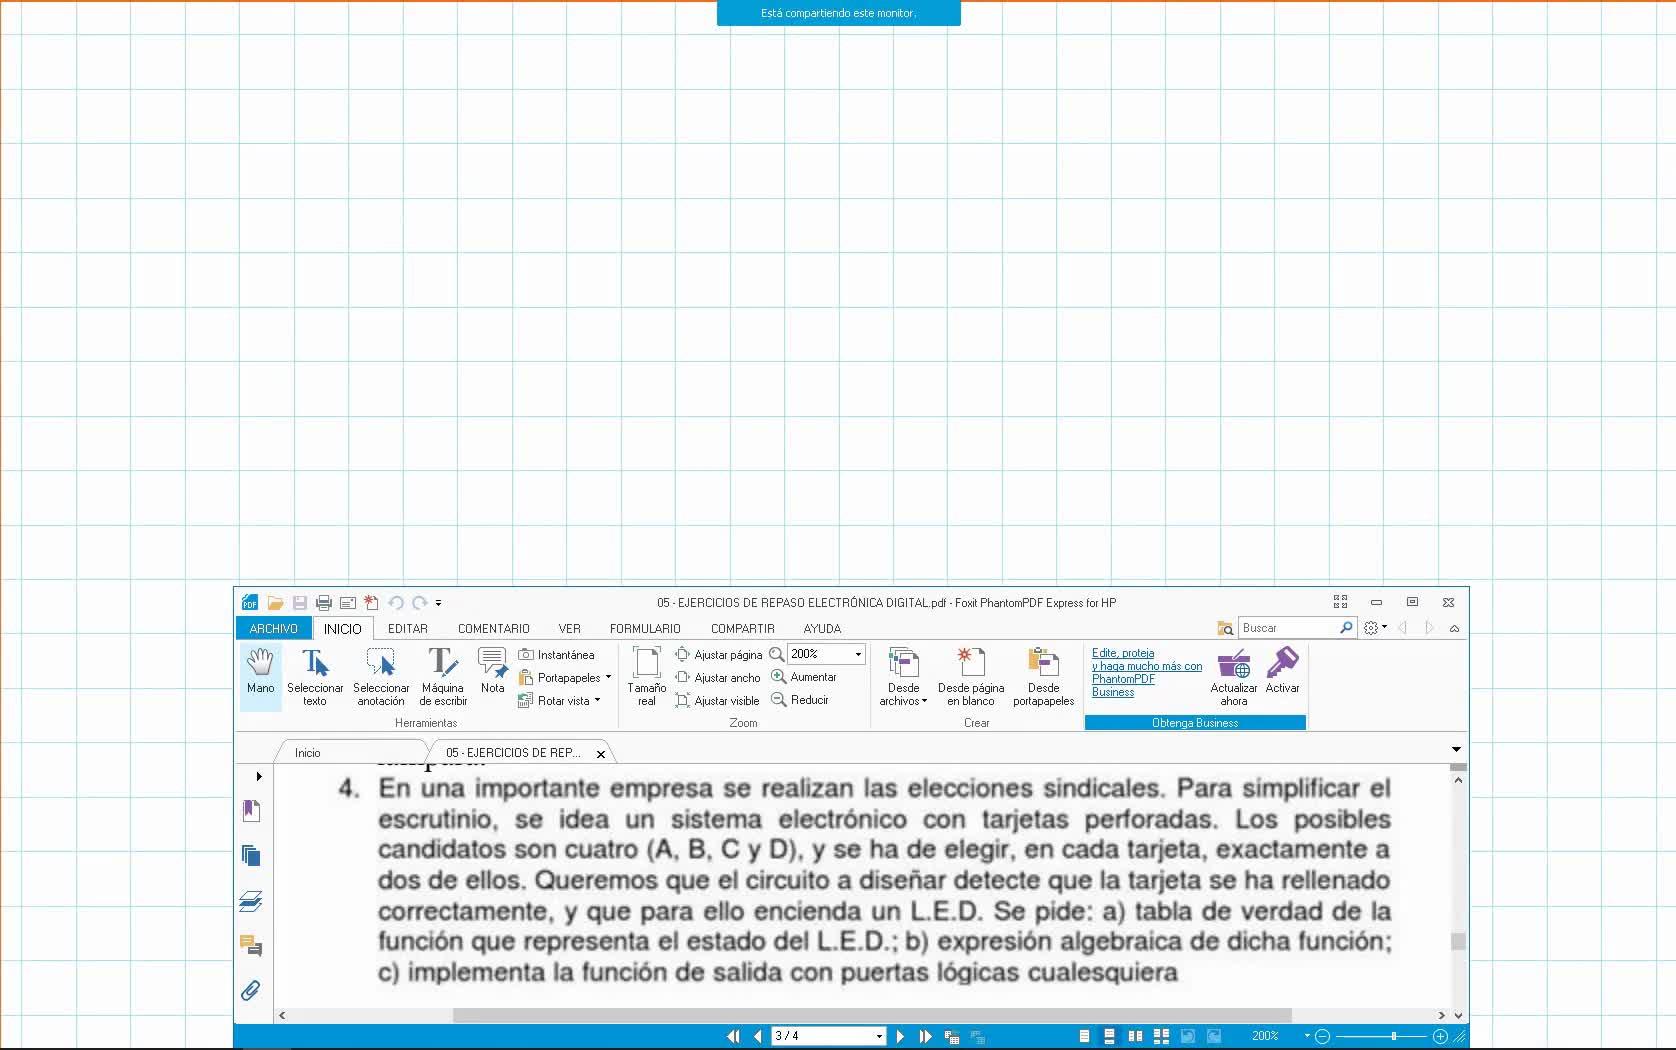Open the bookmarks side panel
Viewport: 1676px width, 1050px height.
tap(251, 811)
